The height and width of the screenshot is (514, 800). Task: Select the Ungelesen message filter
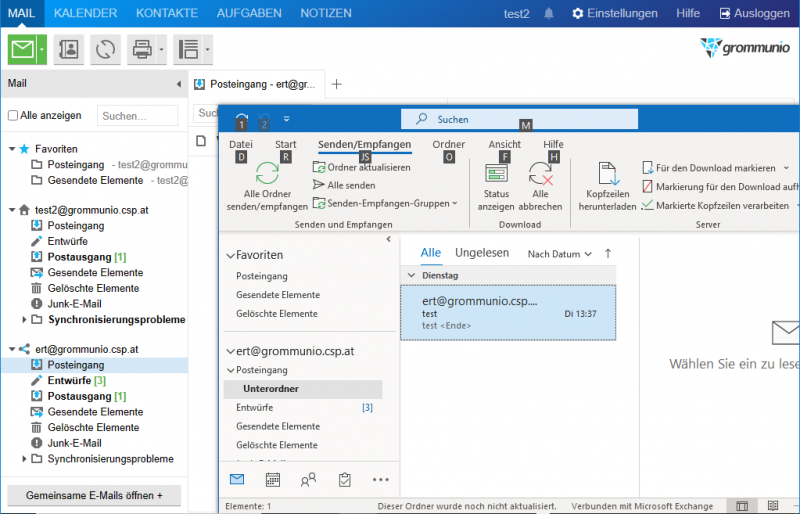point(482,253)
